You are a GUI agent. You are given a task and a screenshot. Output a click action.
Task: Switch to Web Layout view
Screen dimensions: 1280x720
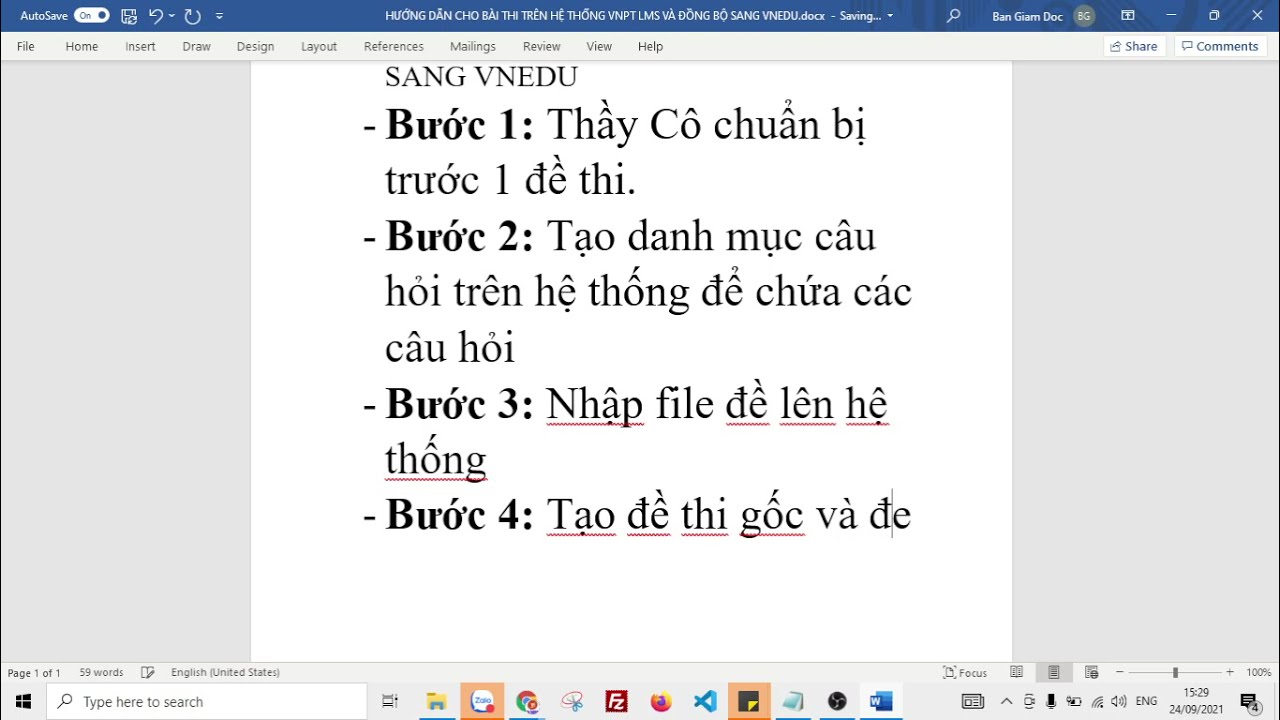click(x=1091, y=673)
